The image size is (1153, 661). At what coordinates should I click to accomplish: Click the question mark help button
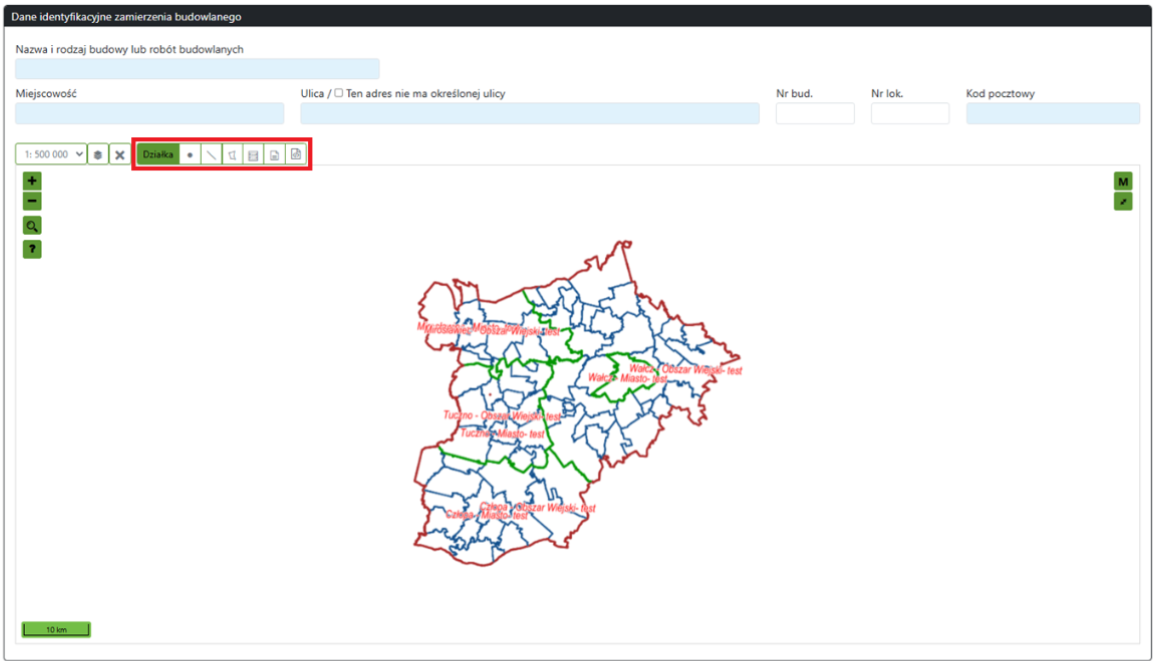pyautogui.click(x=31, y=248)
